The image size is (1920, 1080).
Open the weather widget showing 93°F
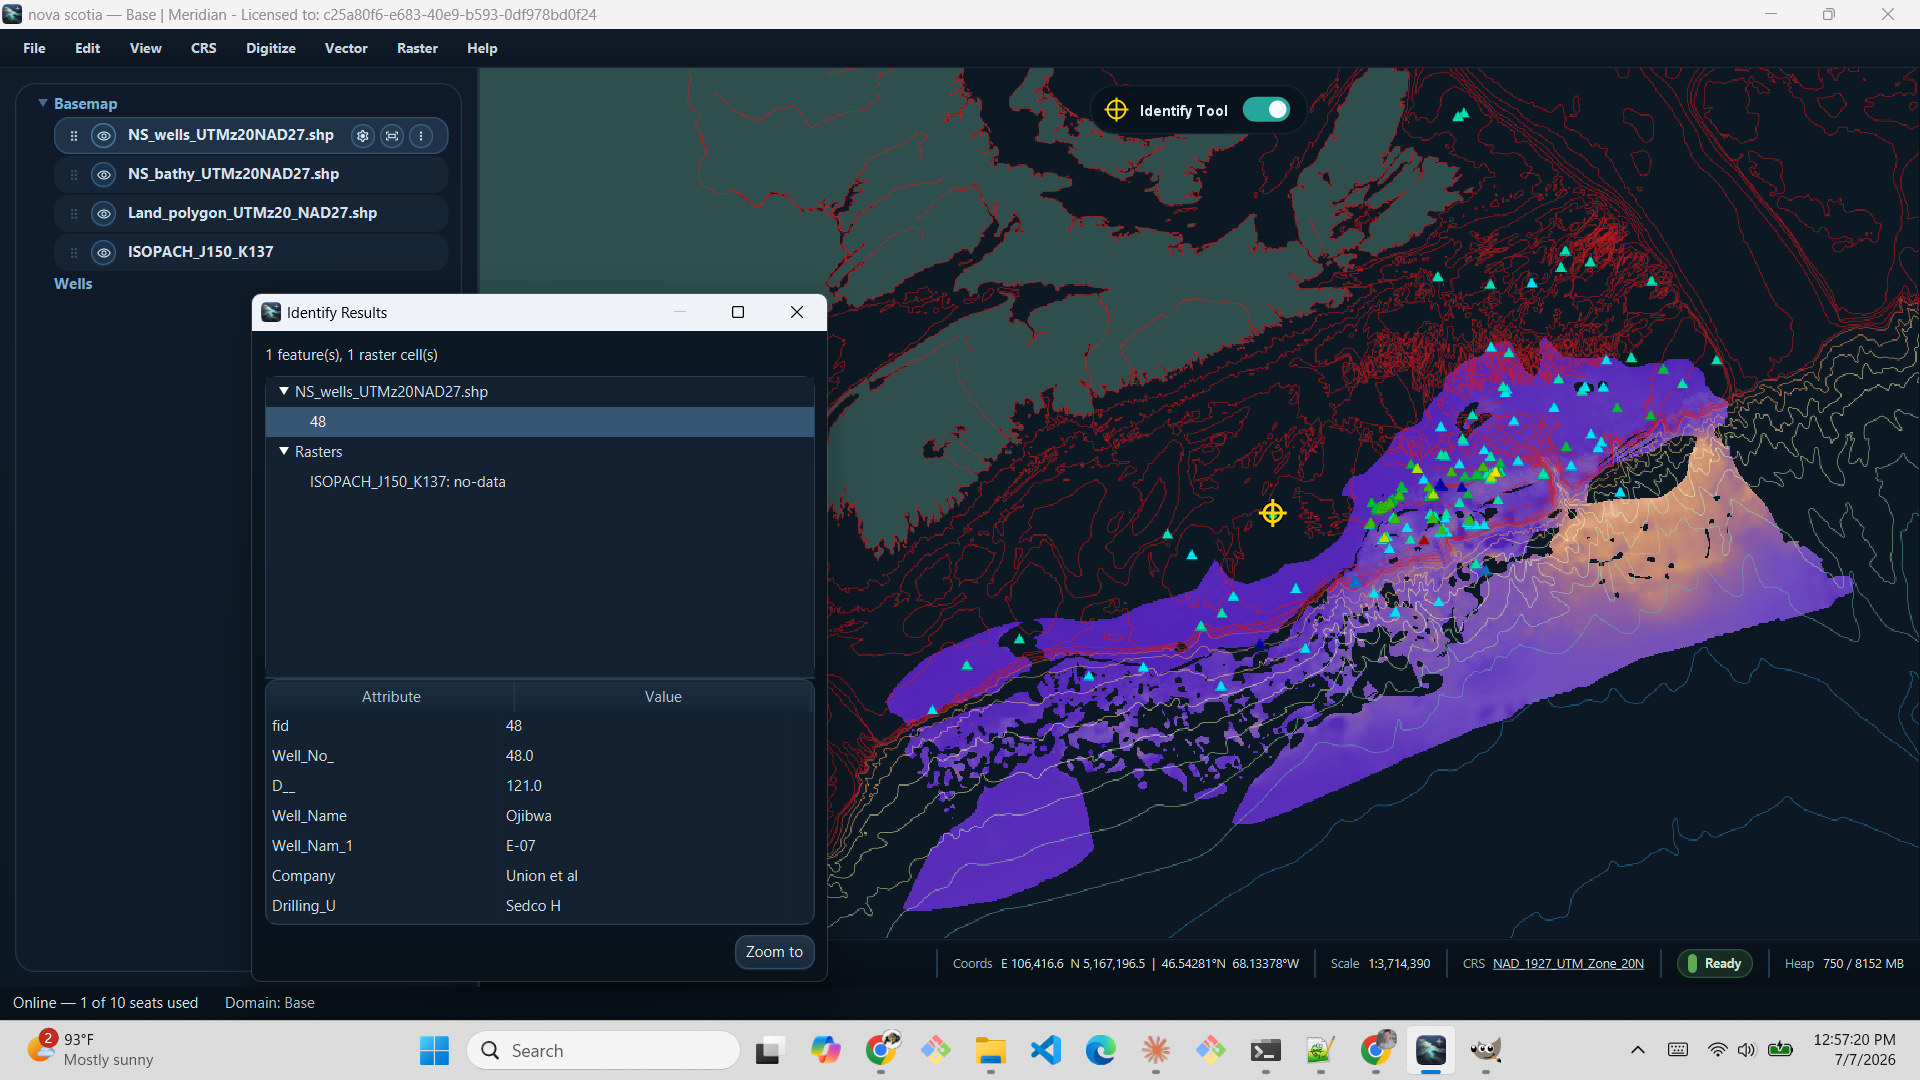(90, 1050)
